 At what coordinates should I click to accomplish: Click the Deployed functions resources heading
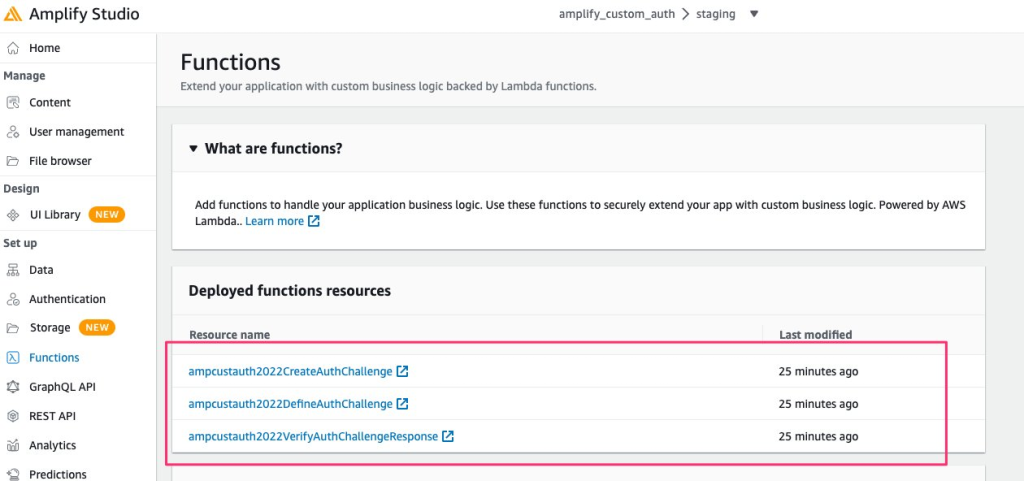coord(290,290)
